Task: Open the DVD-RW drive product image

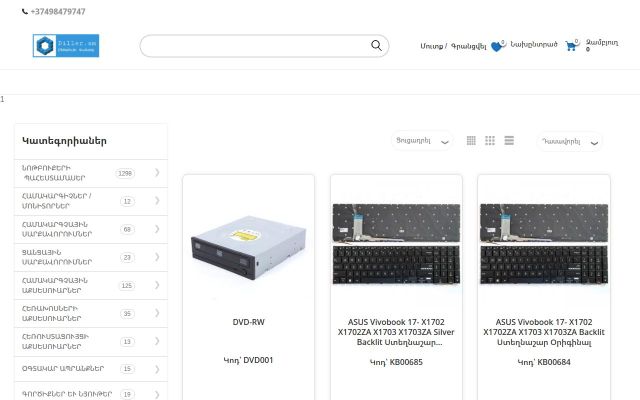Action: tap(249, 246)
